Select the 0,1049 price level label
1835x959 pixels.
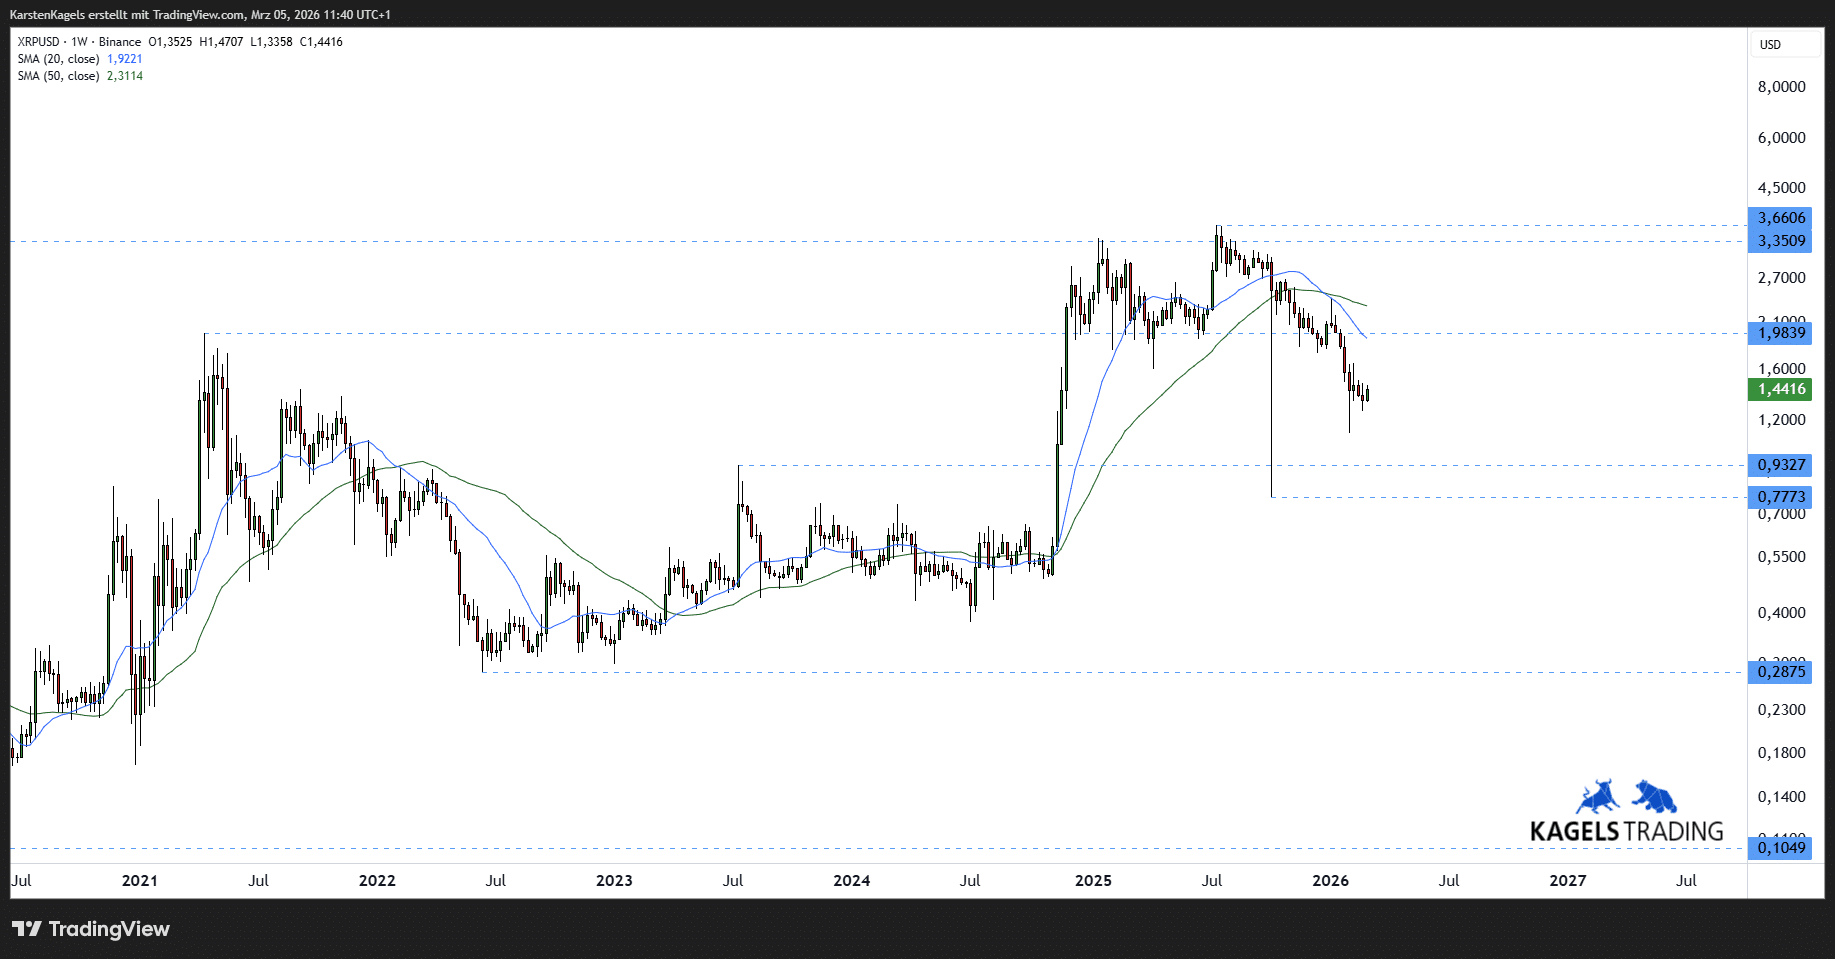coord(1781,848)
